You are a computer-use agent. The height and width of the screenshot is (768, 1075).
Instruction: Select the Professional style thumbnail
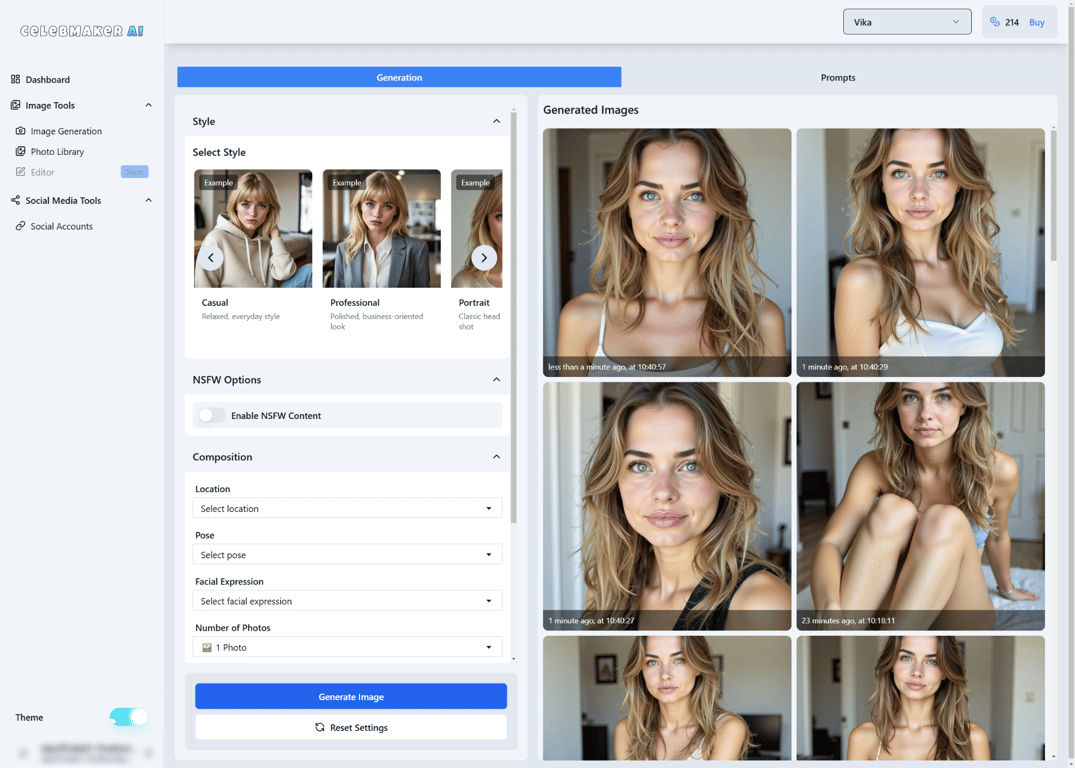(381, 228)
